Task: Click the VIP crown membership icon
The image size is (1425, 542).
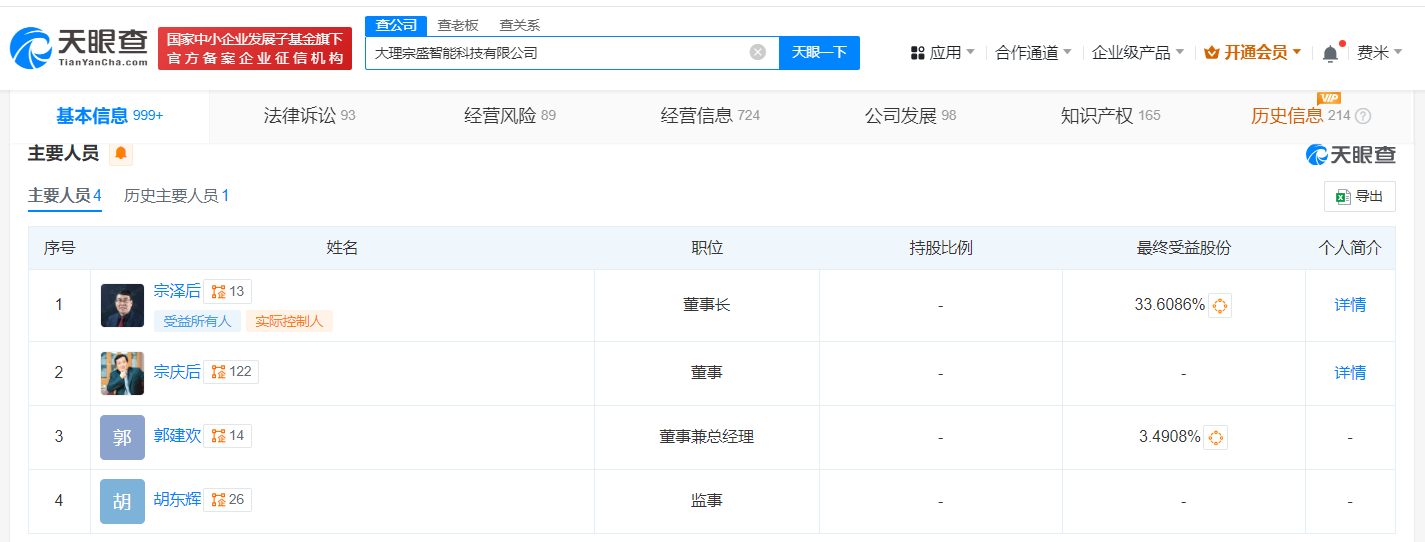Action: pyautogui.click(x=1212, y=53)
